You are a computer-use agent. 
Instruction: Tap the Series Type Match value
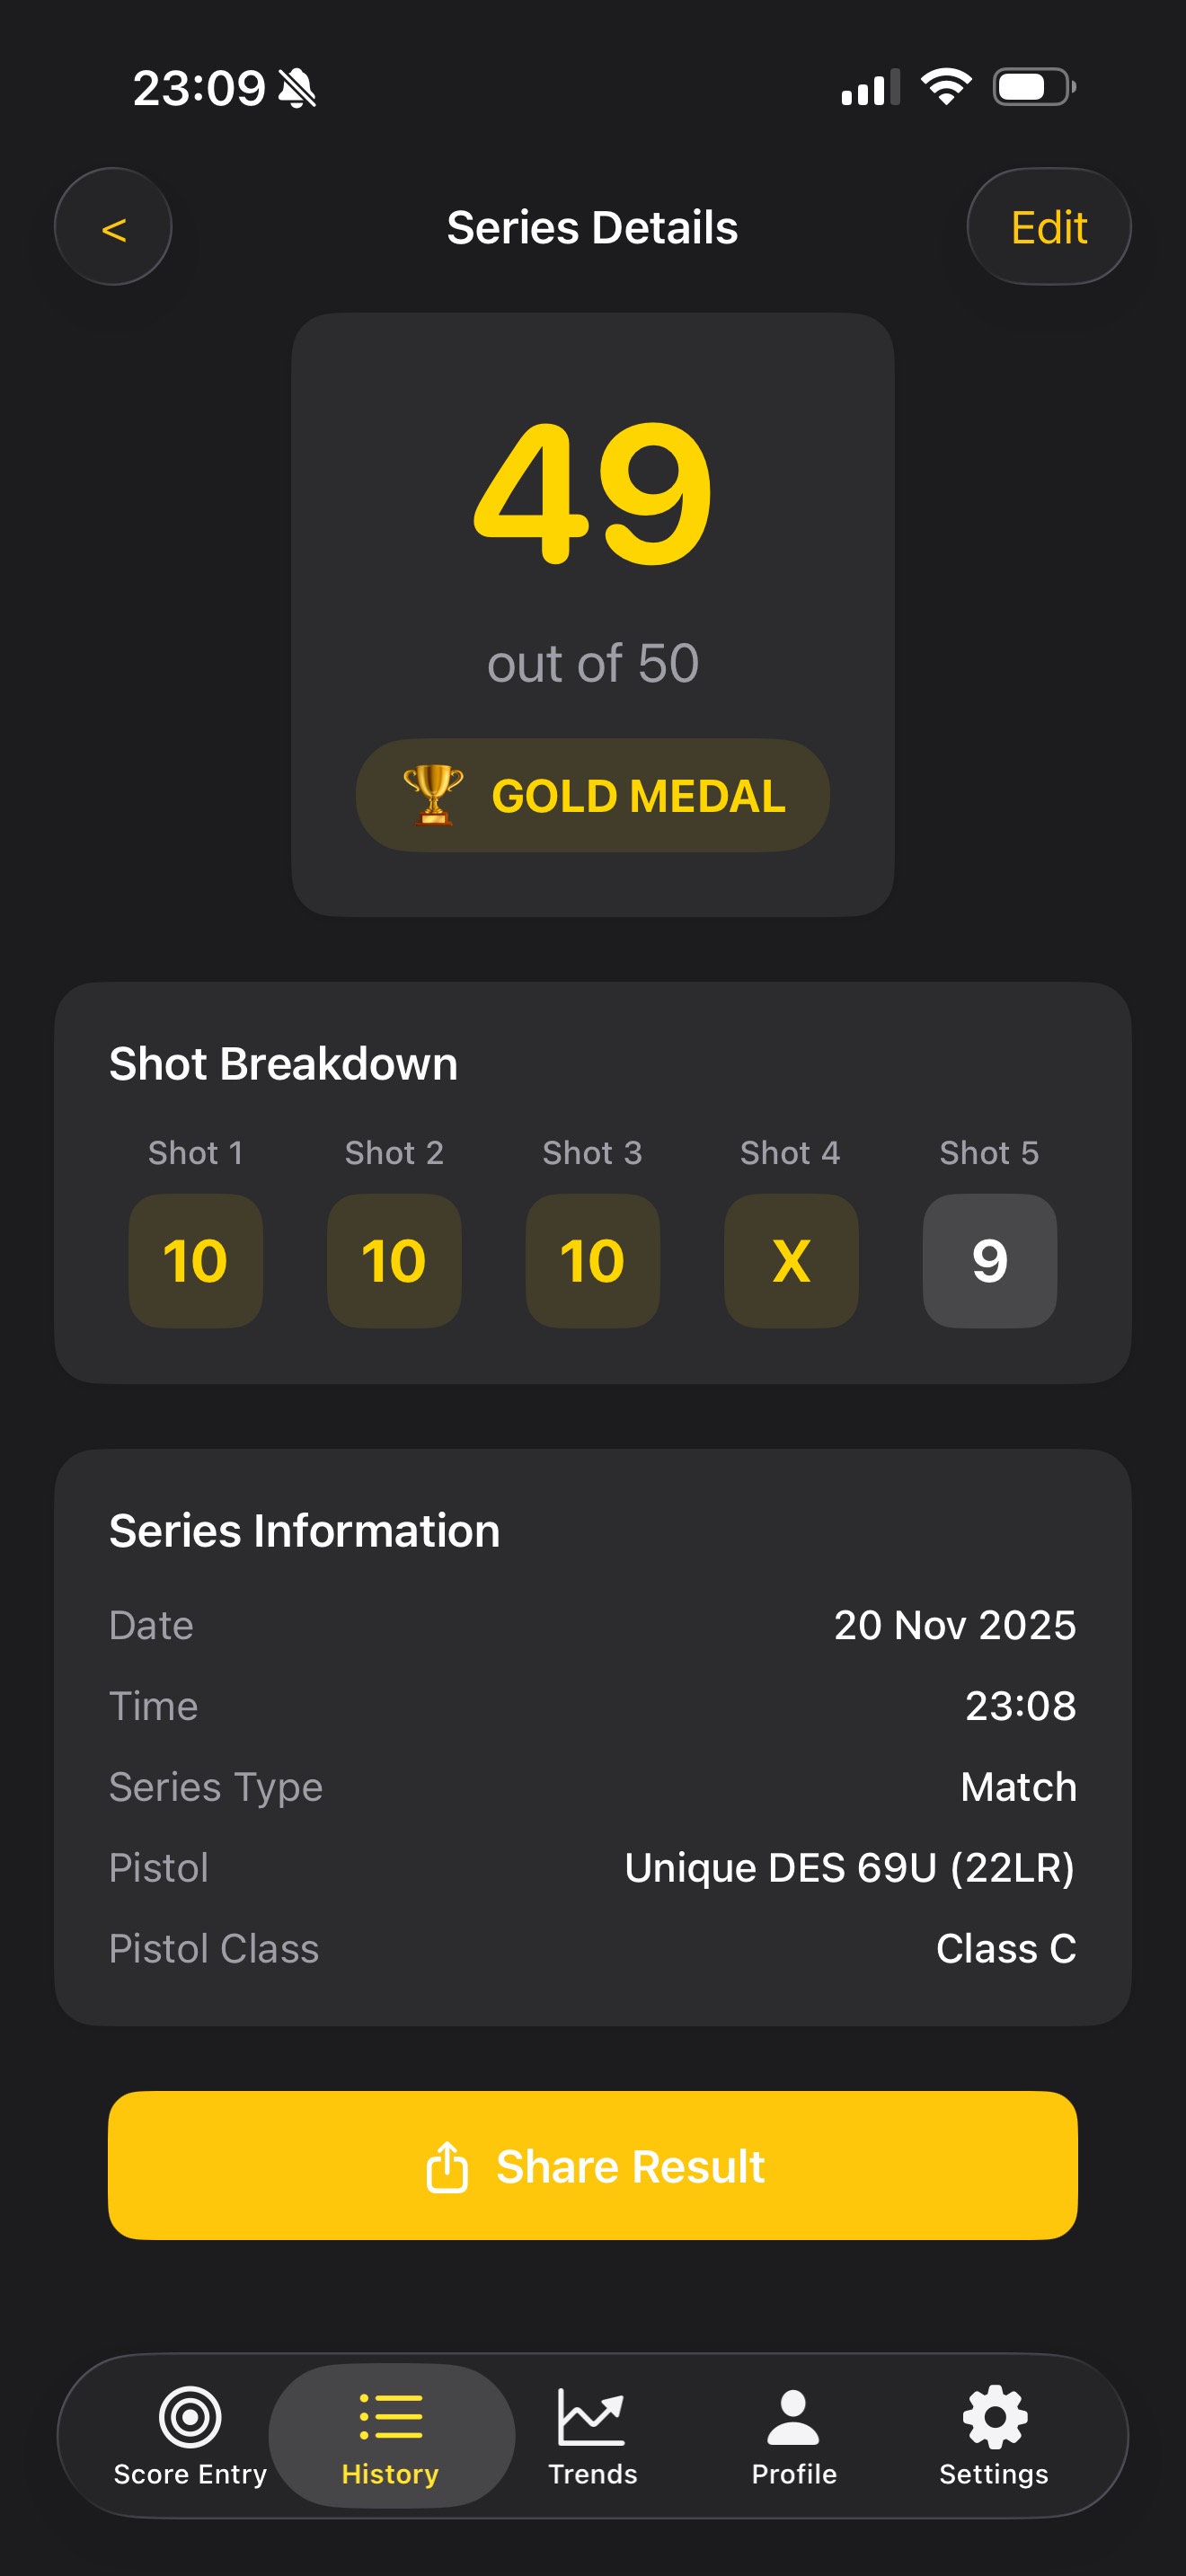1018,1787
